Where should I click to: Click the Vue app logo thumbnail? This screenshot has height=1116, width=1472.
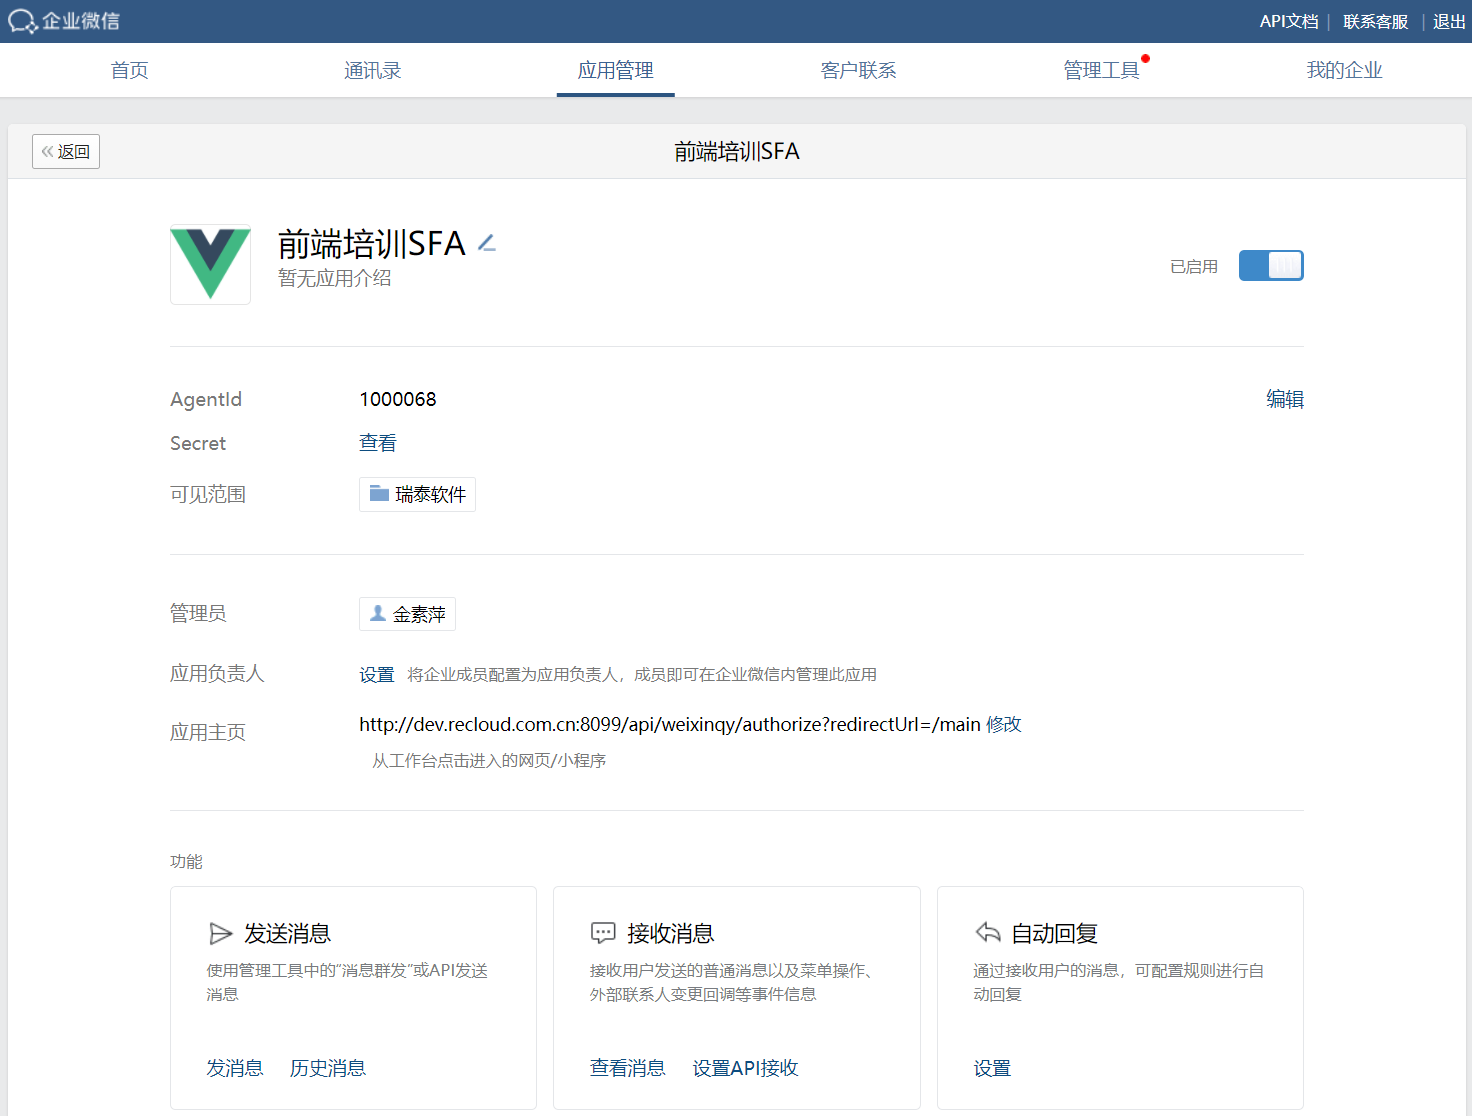tap(210, 264)
